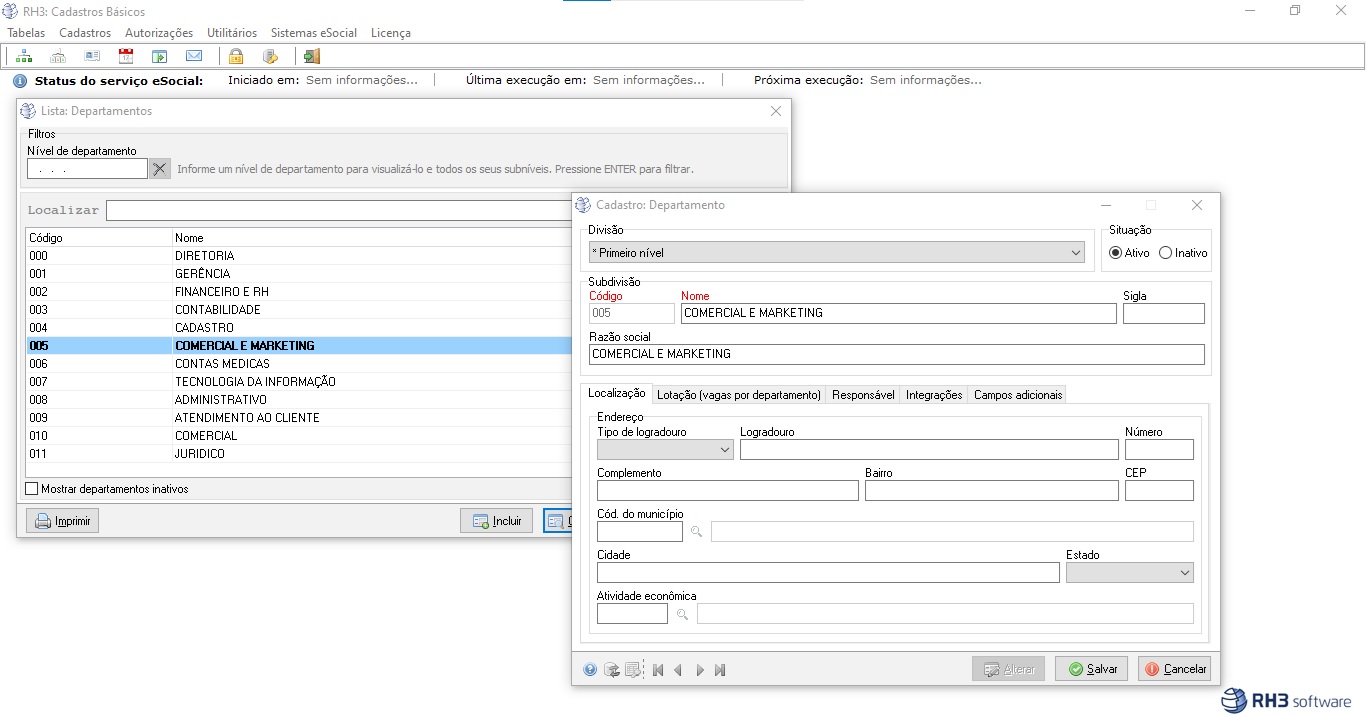The height and width of the screenshot is (718, 1366).
Task: Click the envelope mail toolbar icon
Action: pyautogui.click(x=194, y=56)
